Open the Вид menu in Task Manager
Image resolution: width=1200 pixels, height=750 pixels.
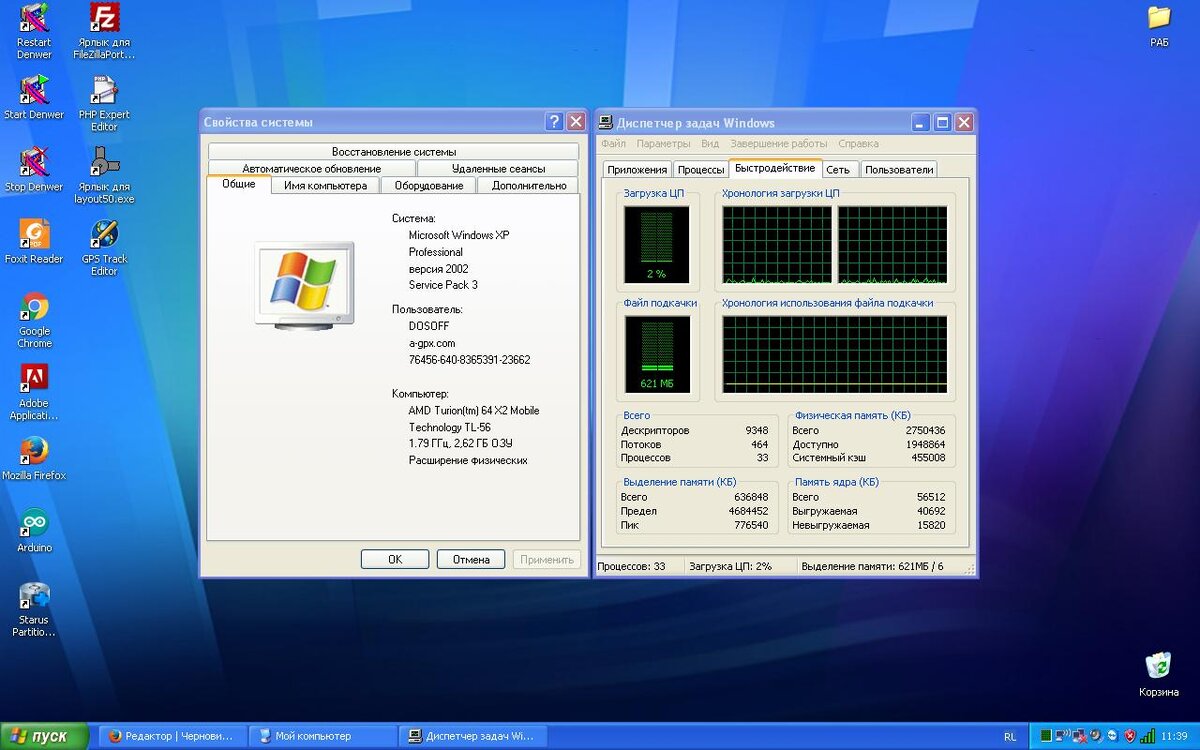point(710,144)
